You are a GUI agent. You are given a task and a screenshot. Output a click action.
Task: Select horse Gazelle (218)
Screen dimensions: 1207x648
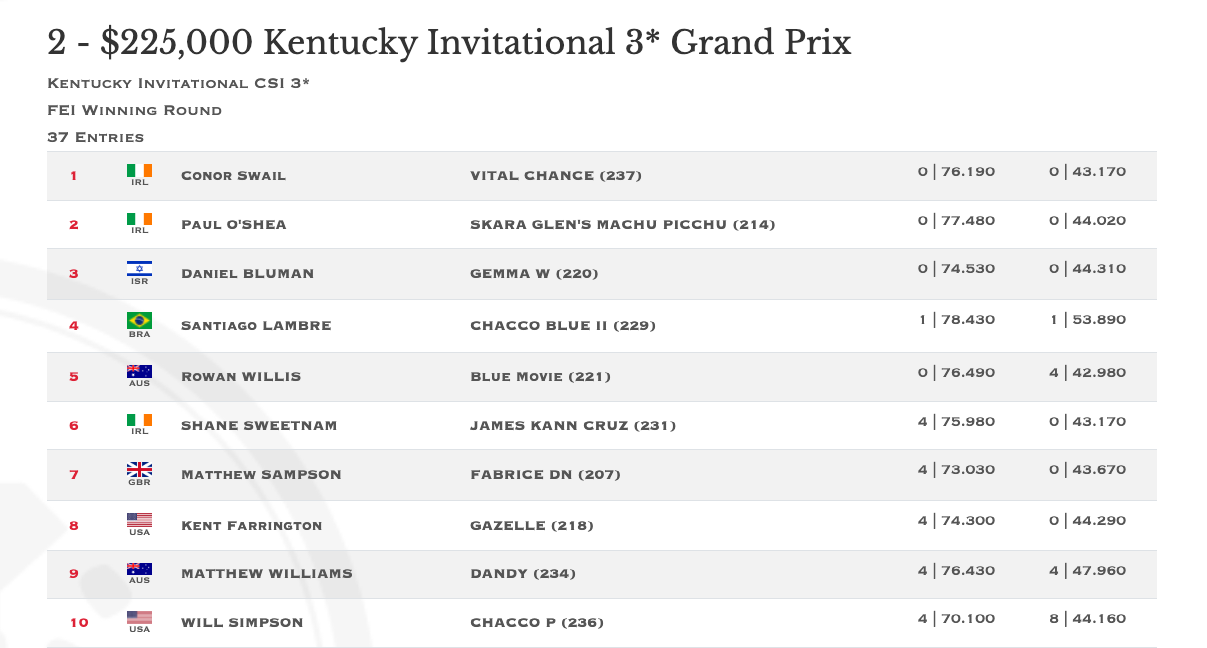click(532, 526)
